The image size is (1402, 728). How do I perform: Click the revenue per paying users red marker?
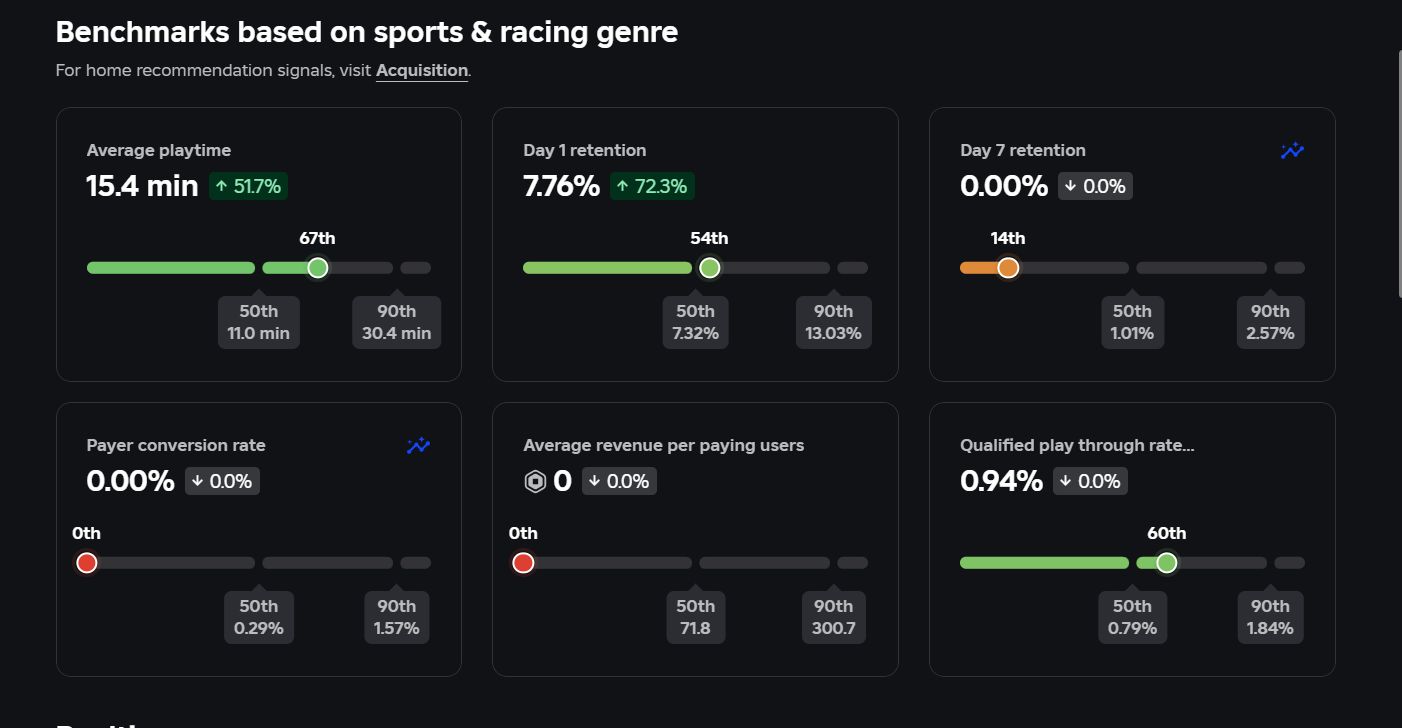[x=523, y=563]
